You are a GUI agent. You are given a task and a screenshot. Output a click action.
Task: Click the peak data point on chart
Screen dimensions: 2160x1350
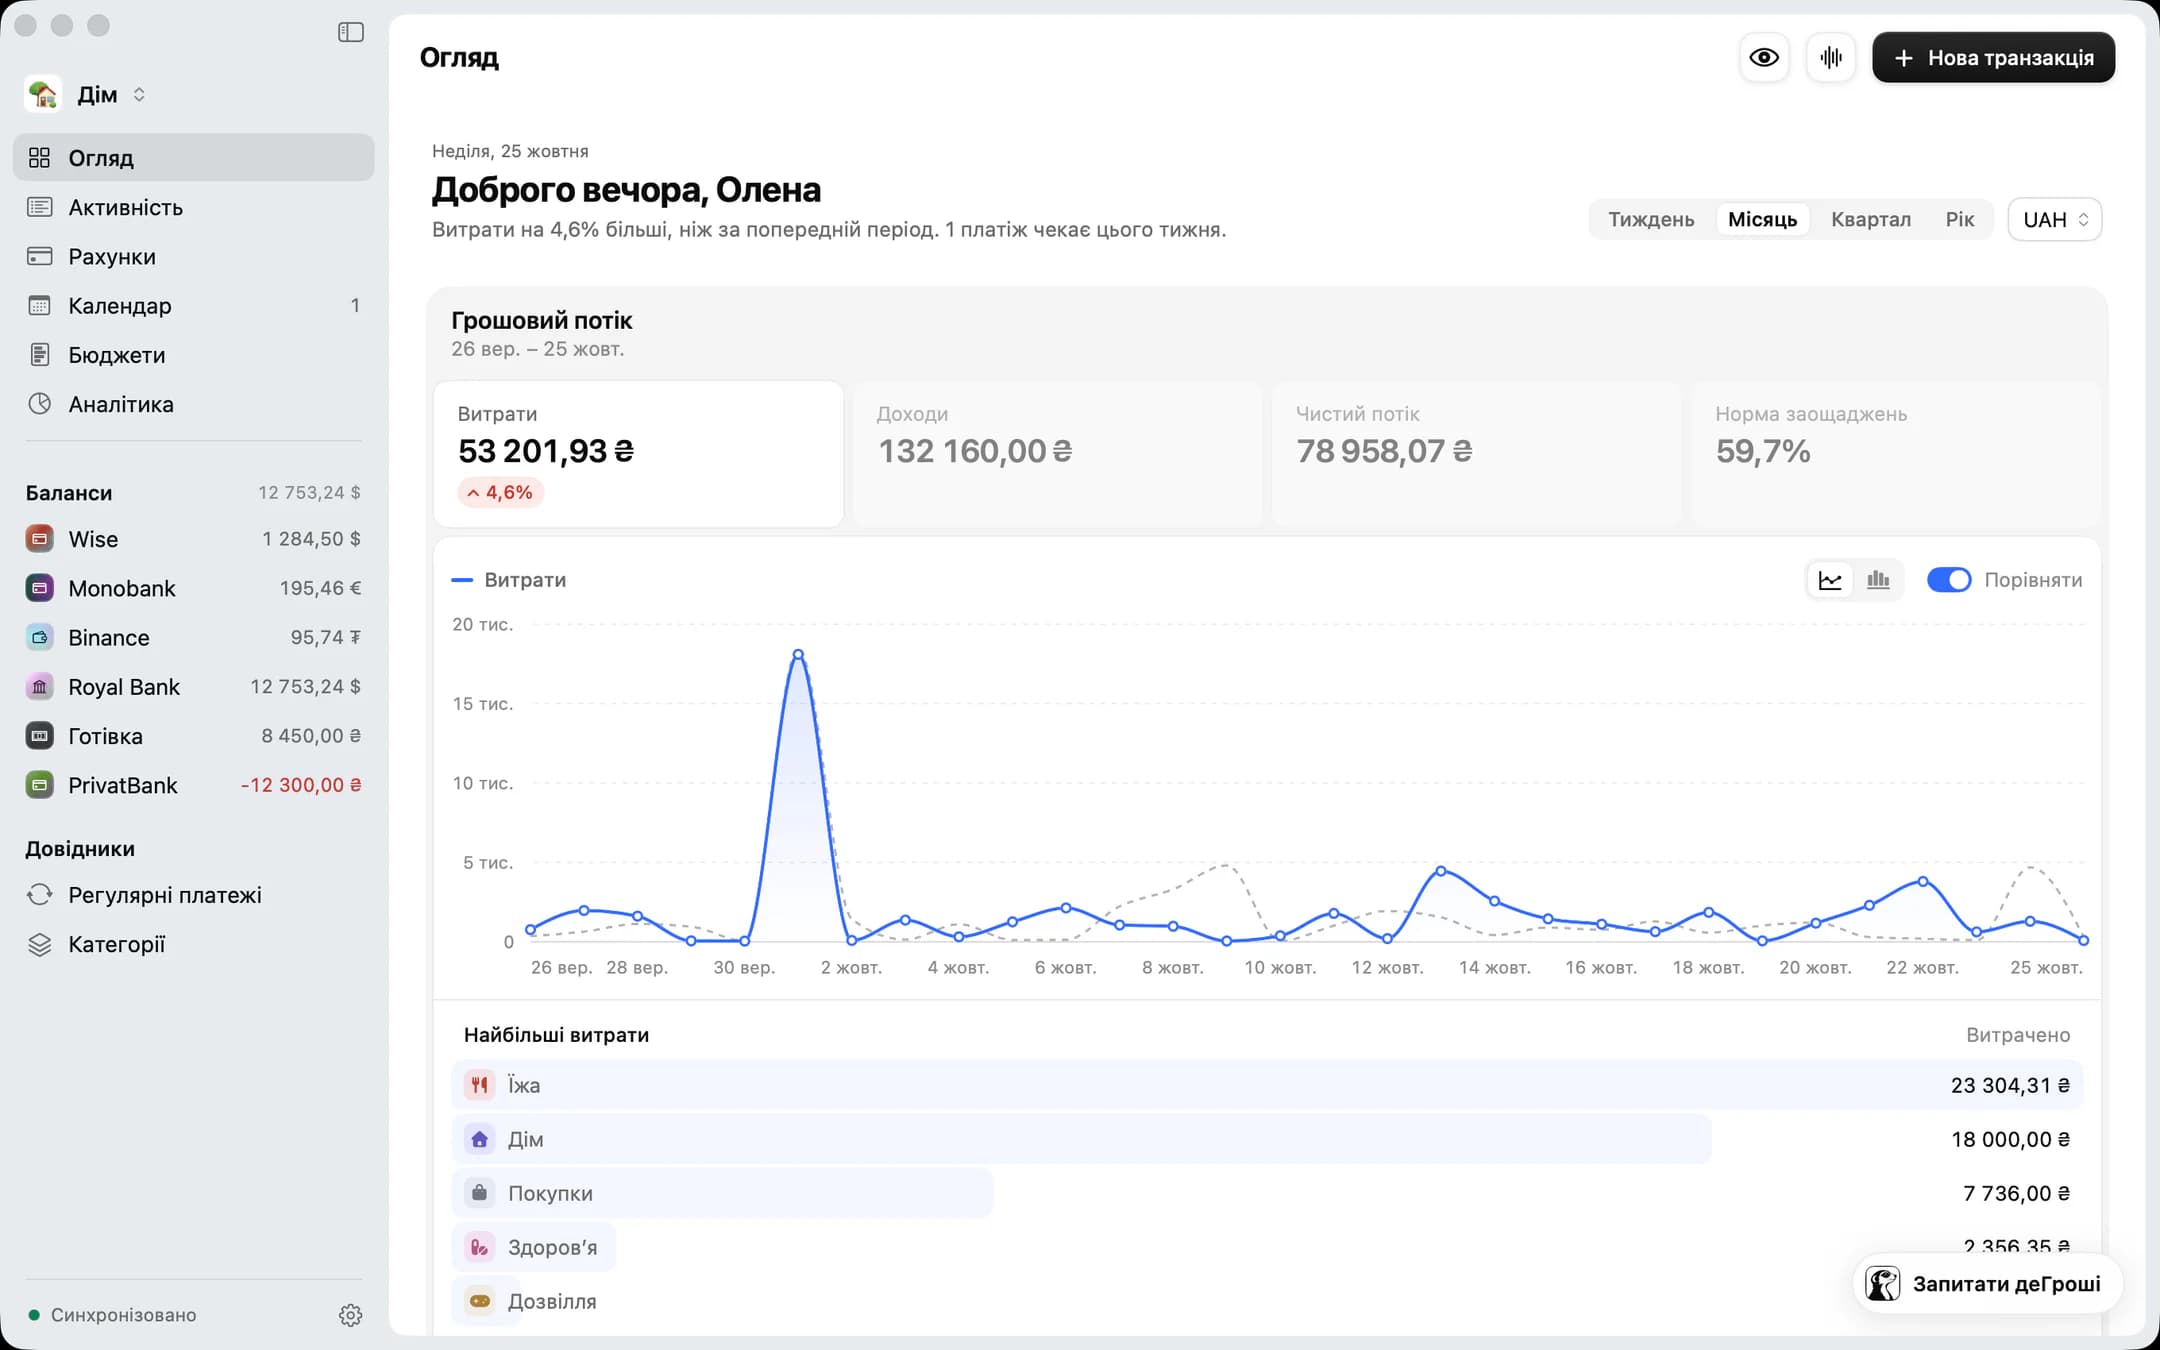(798, 654)
